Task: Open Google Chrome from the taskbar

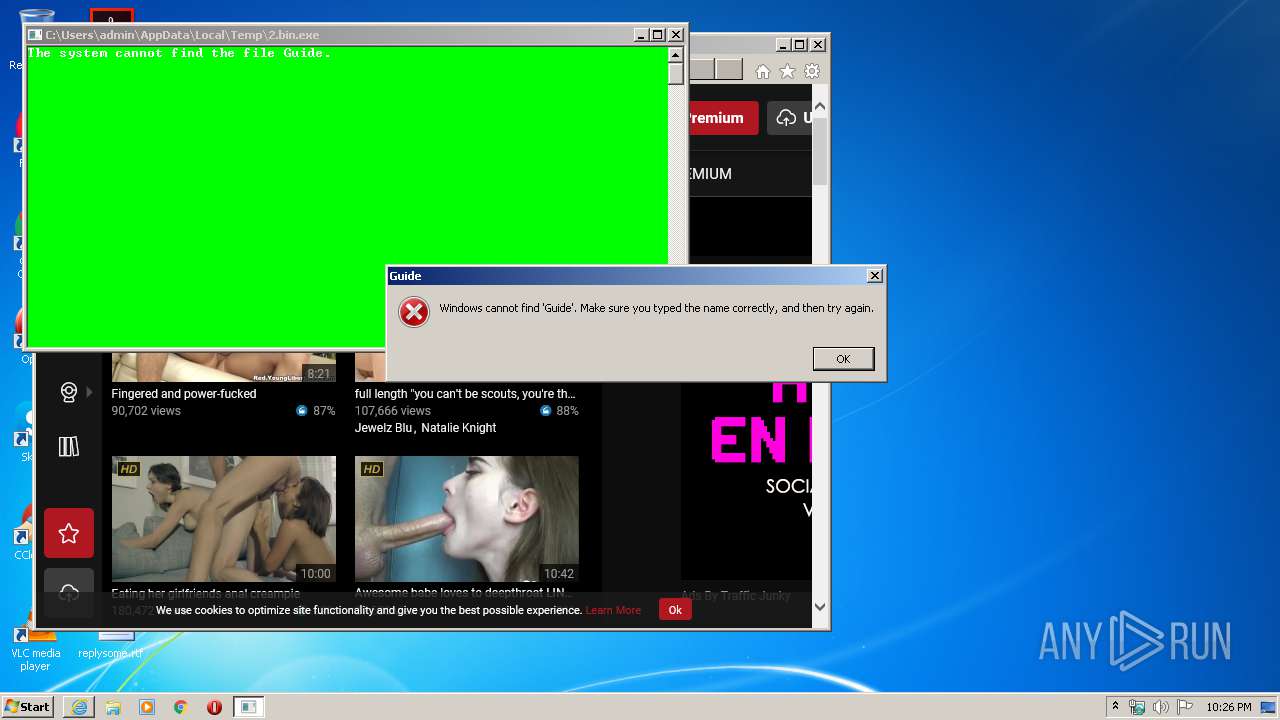Action: point(181,707)
